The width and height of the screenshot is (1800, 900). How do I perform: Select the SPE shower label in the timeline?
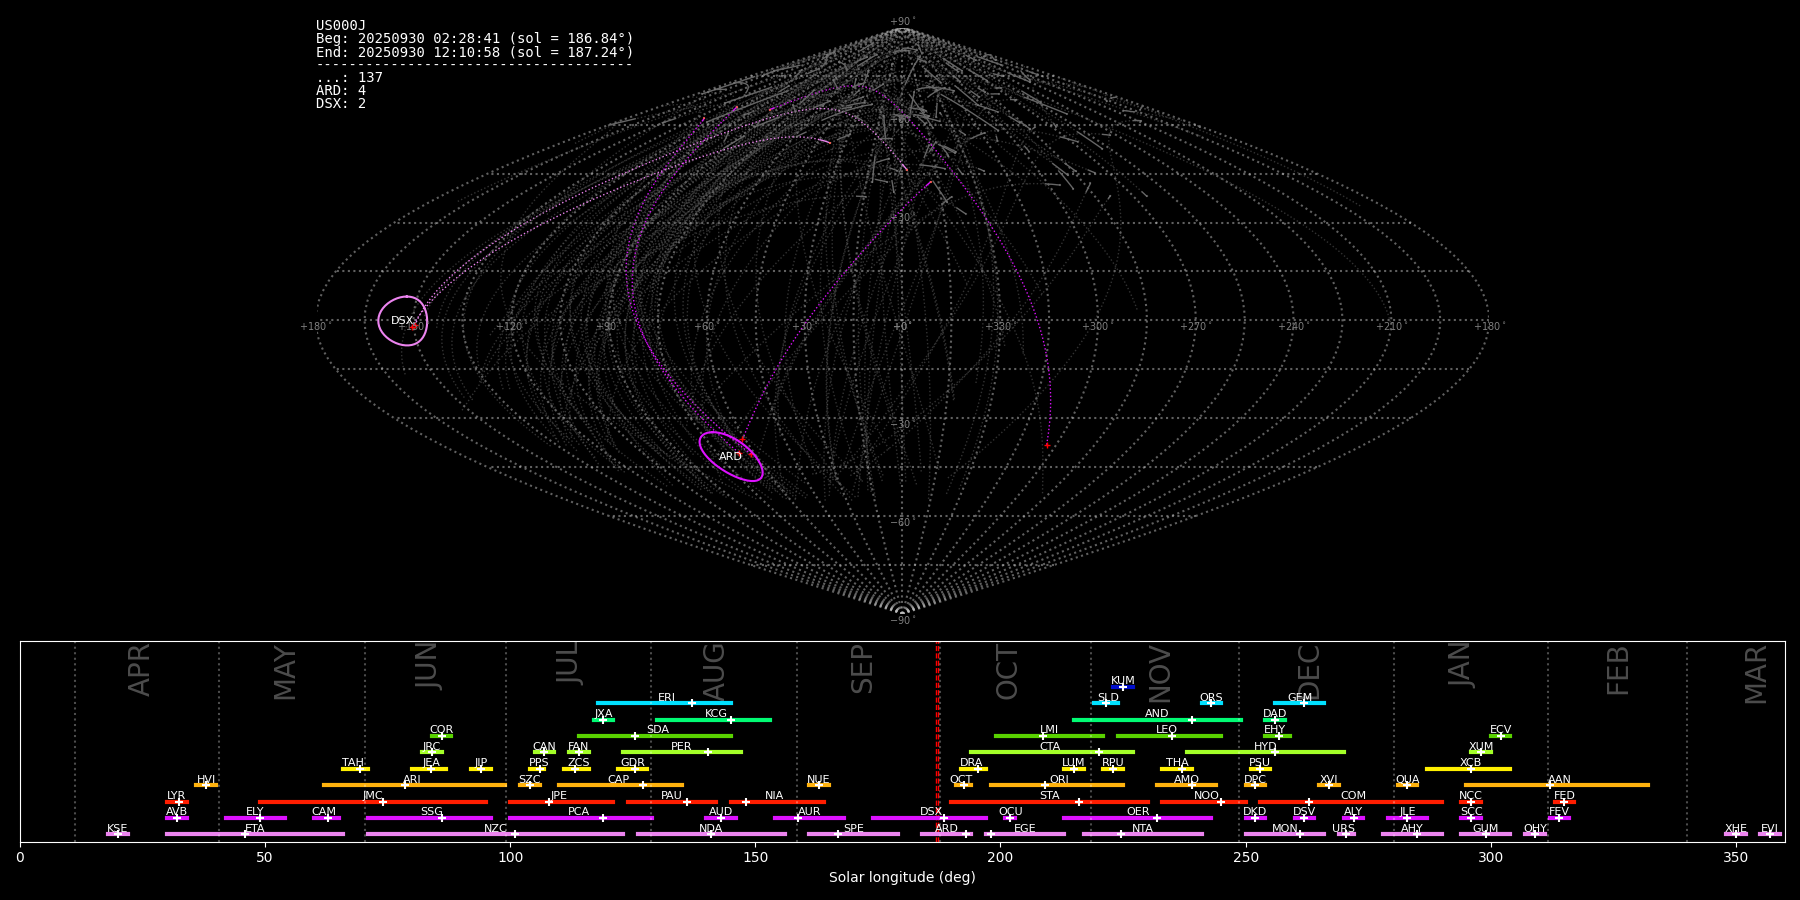(853, 829)
